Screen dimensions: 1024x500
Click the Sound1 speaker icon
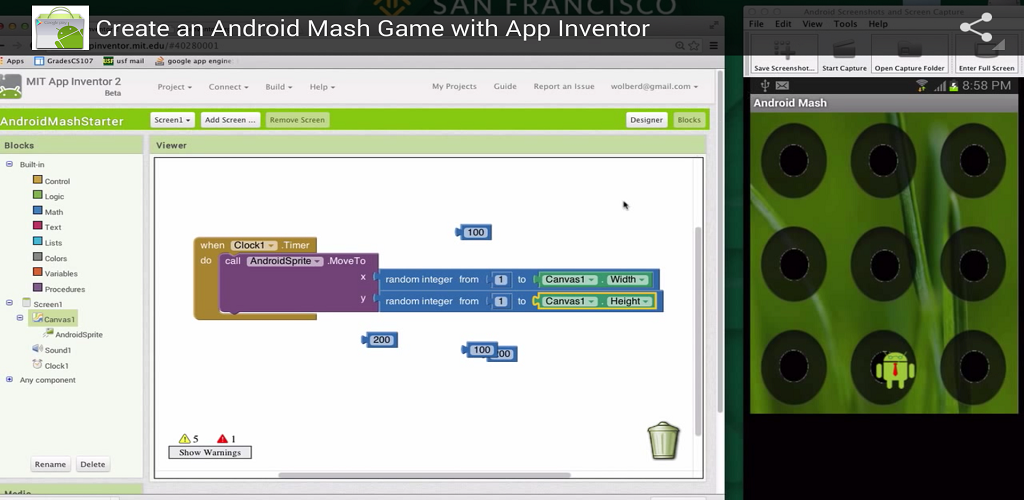(x=37, y=349)
